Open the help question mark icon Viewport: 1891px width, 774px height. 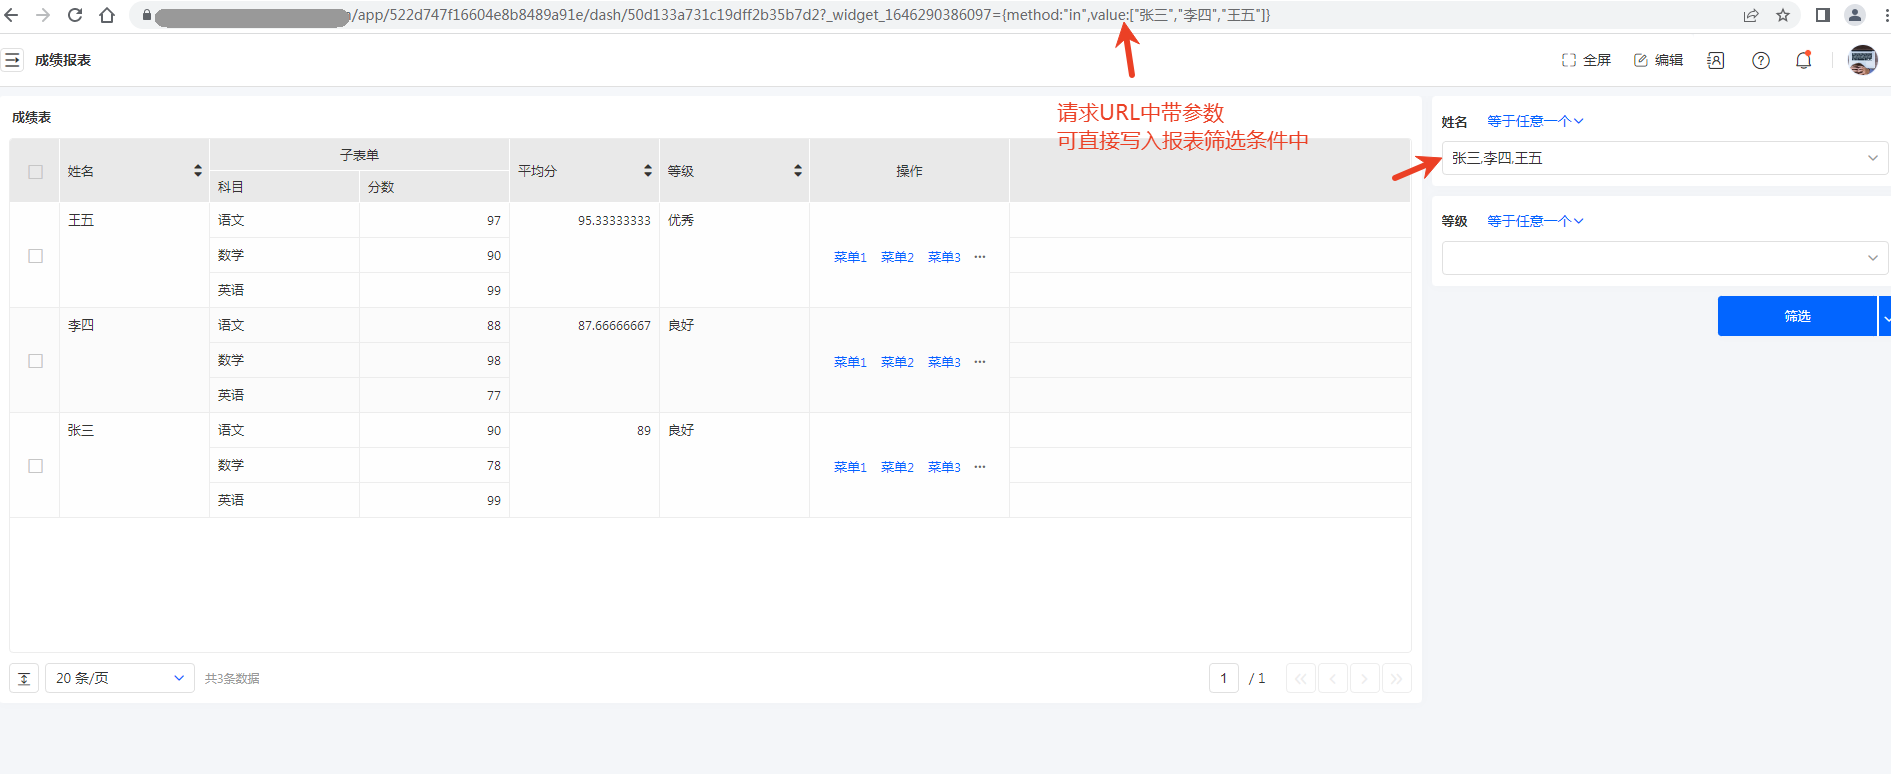point(1761,60)
